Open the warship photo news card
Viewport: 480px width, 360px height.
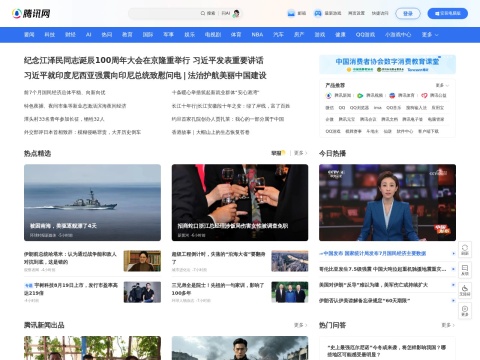point(92,202)
